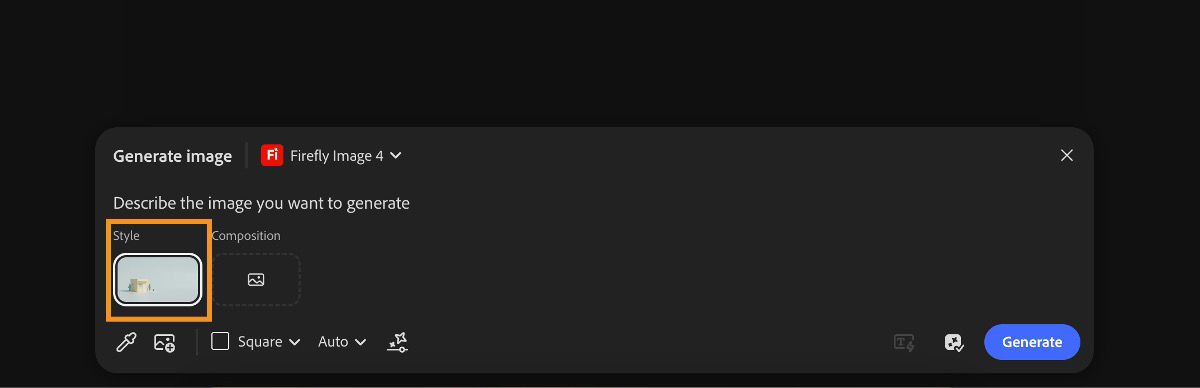Click the chevron beside Firefly Image 4
The width and height of the screenshot is (1200, 388).
396,156
